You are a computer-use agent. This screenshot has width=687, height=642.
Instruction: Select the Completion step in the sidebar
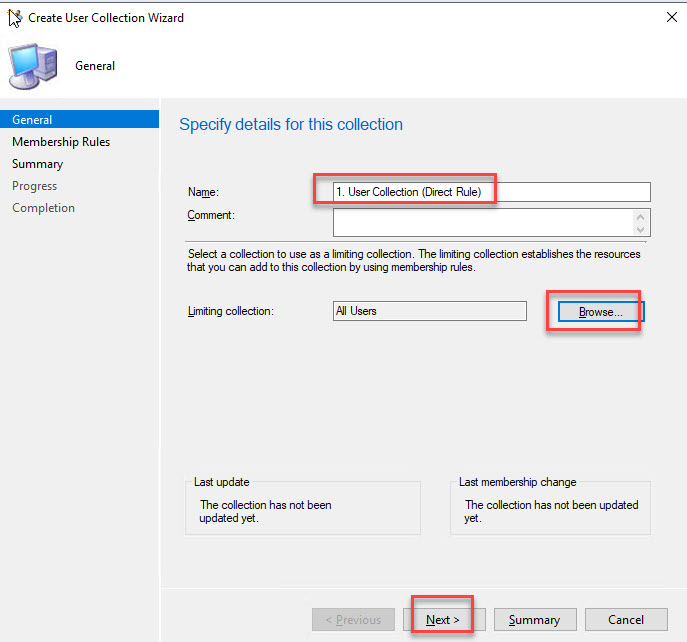click(43, 208)
